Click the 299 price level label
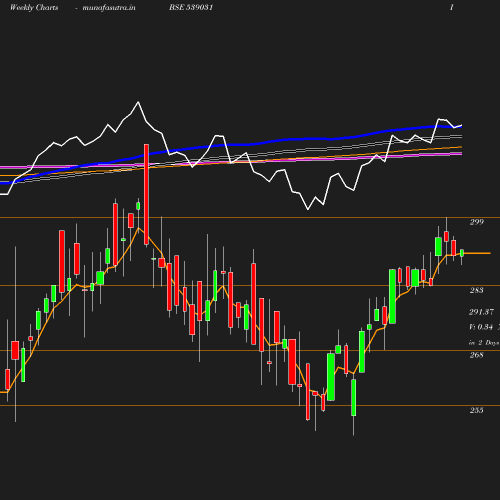This screenshot has height=500, width=500. point(477,222)
